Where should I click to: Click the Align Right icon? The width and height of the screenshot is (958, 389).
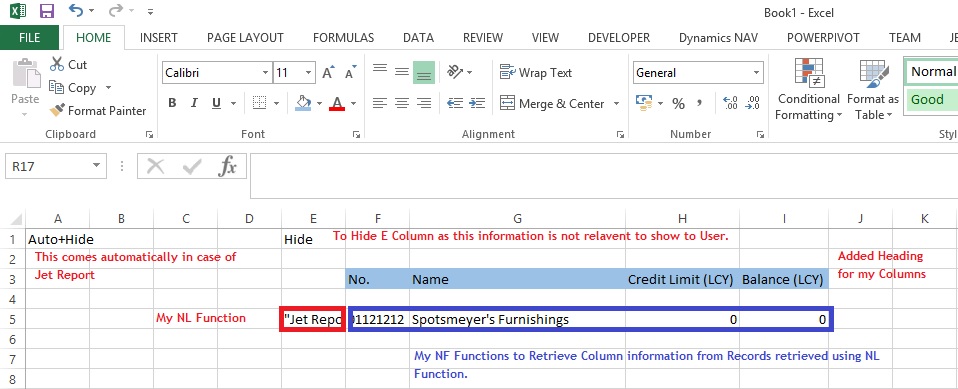click(x=423, y=103)
